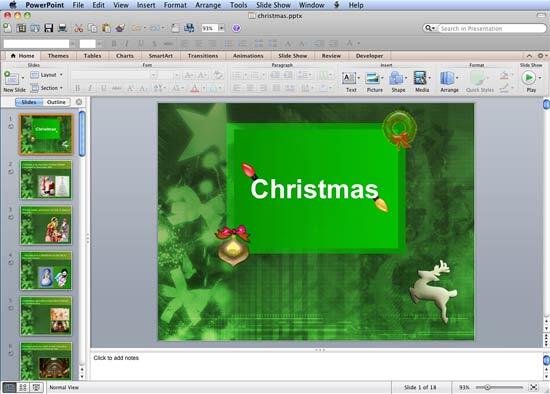Viewport: 550px width, 394px height.
Task: Click the Apple menu icon
Action: coord(13,5)
